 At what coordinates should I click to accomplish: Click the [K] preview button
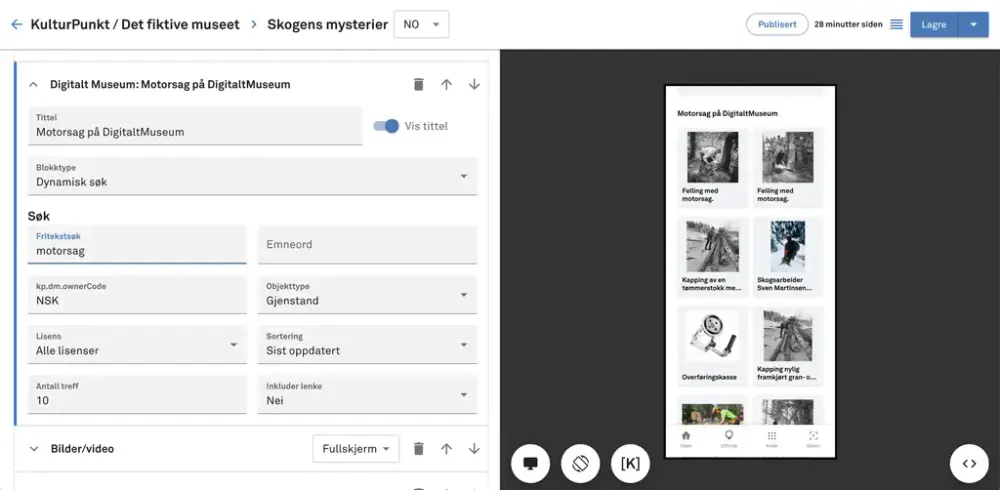pyautogui.click(x=630, y=463)
